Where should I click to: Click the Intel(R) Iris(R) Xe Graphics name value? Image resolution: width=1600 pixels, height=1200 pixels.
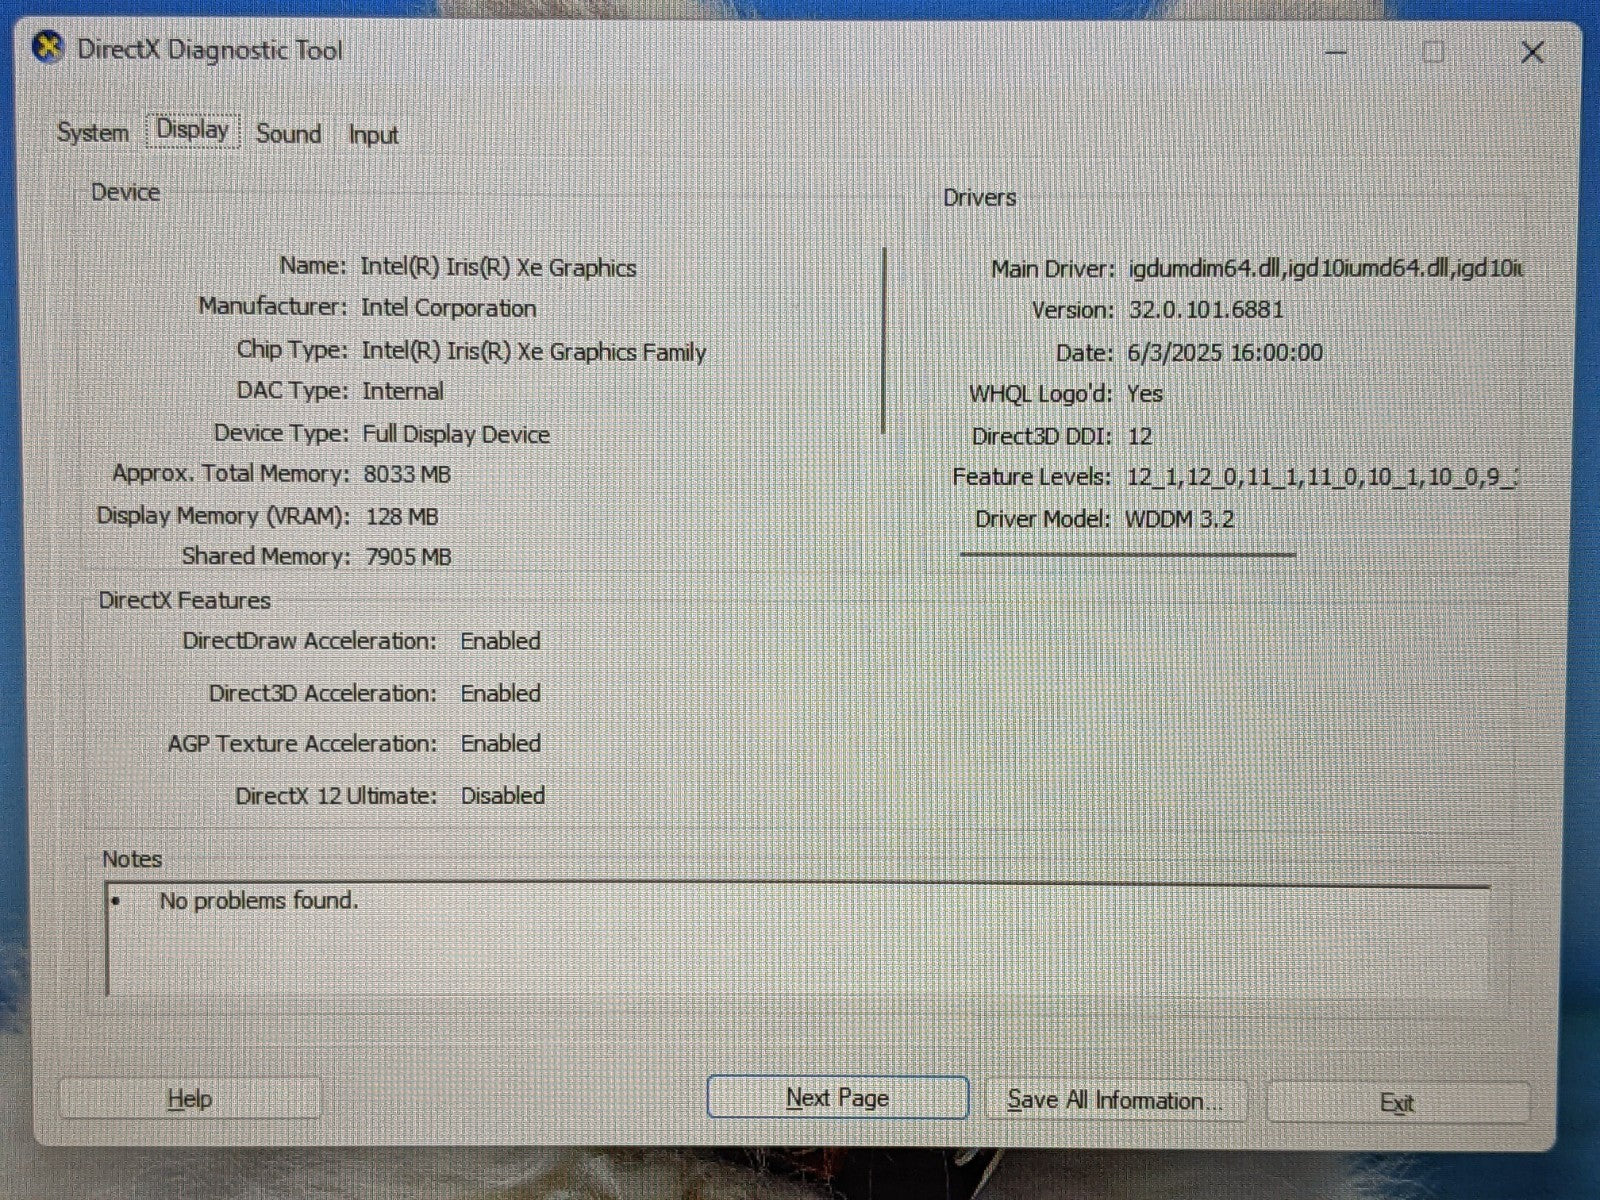click(x=498, y=268)
